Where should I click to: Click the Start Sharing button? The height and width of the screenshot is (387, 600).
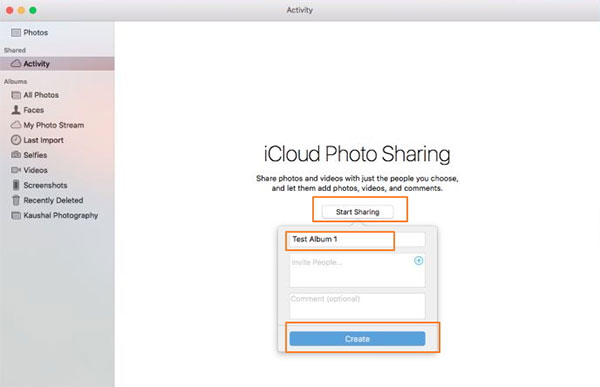(358, 212)
